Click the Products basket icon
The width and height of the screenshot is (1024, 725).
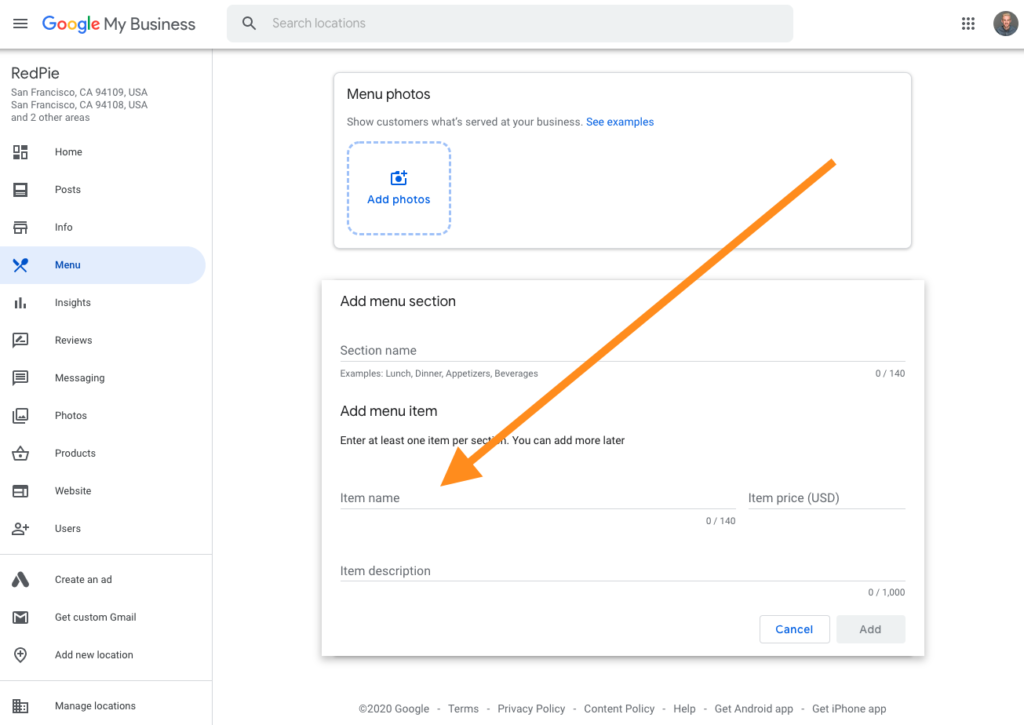[20, 454]
